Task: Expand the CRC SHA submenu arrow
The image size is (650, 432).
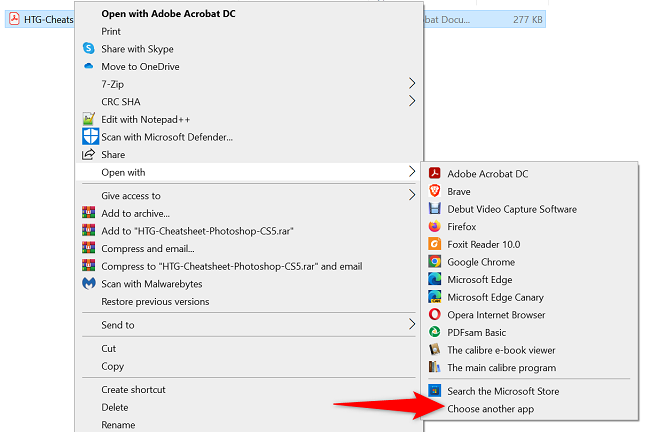Action: pyautogui.click(x=412, y=101)
